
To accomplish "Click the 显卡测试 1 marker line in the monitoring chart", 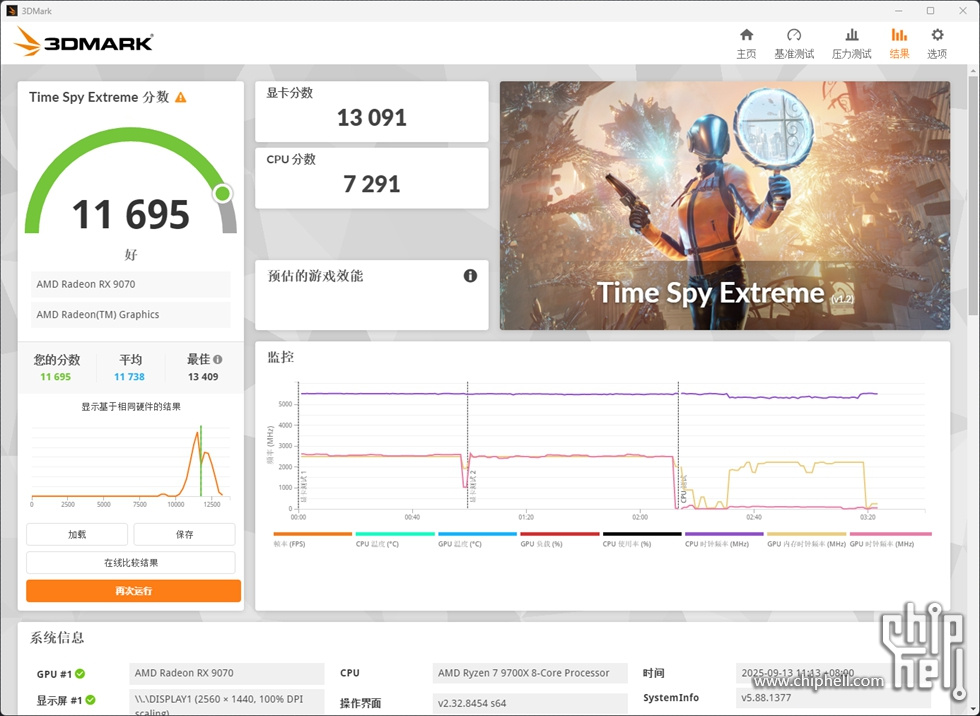I will (299, 445).
